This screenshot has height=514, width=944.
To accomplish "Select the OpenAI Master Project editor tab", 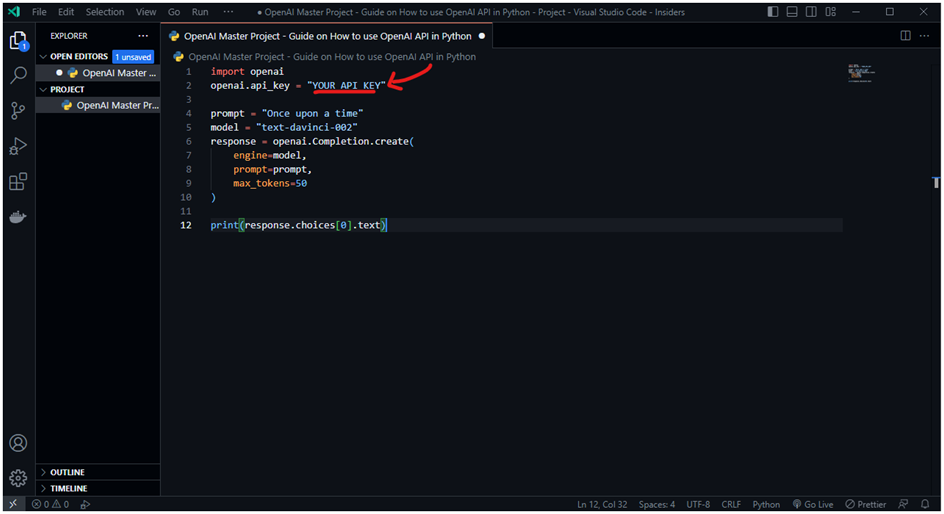I will [327, 36].
